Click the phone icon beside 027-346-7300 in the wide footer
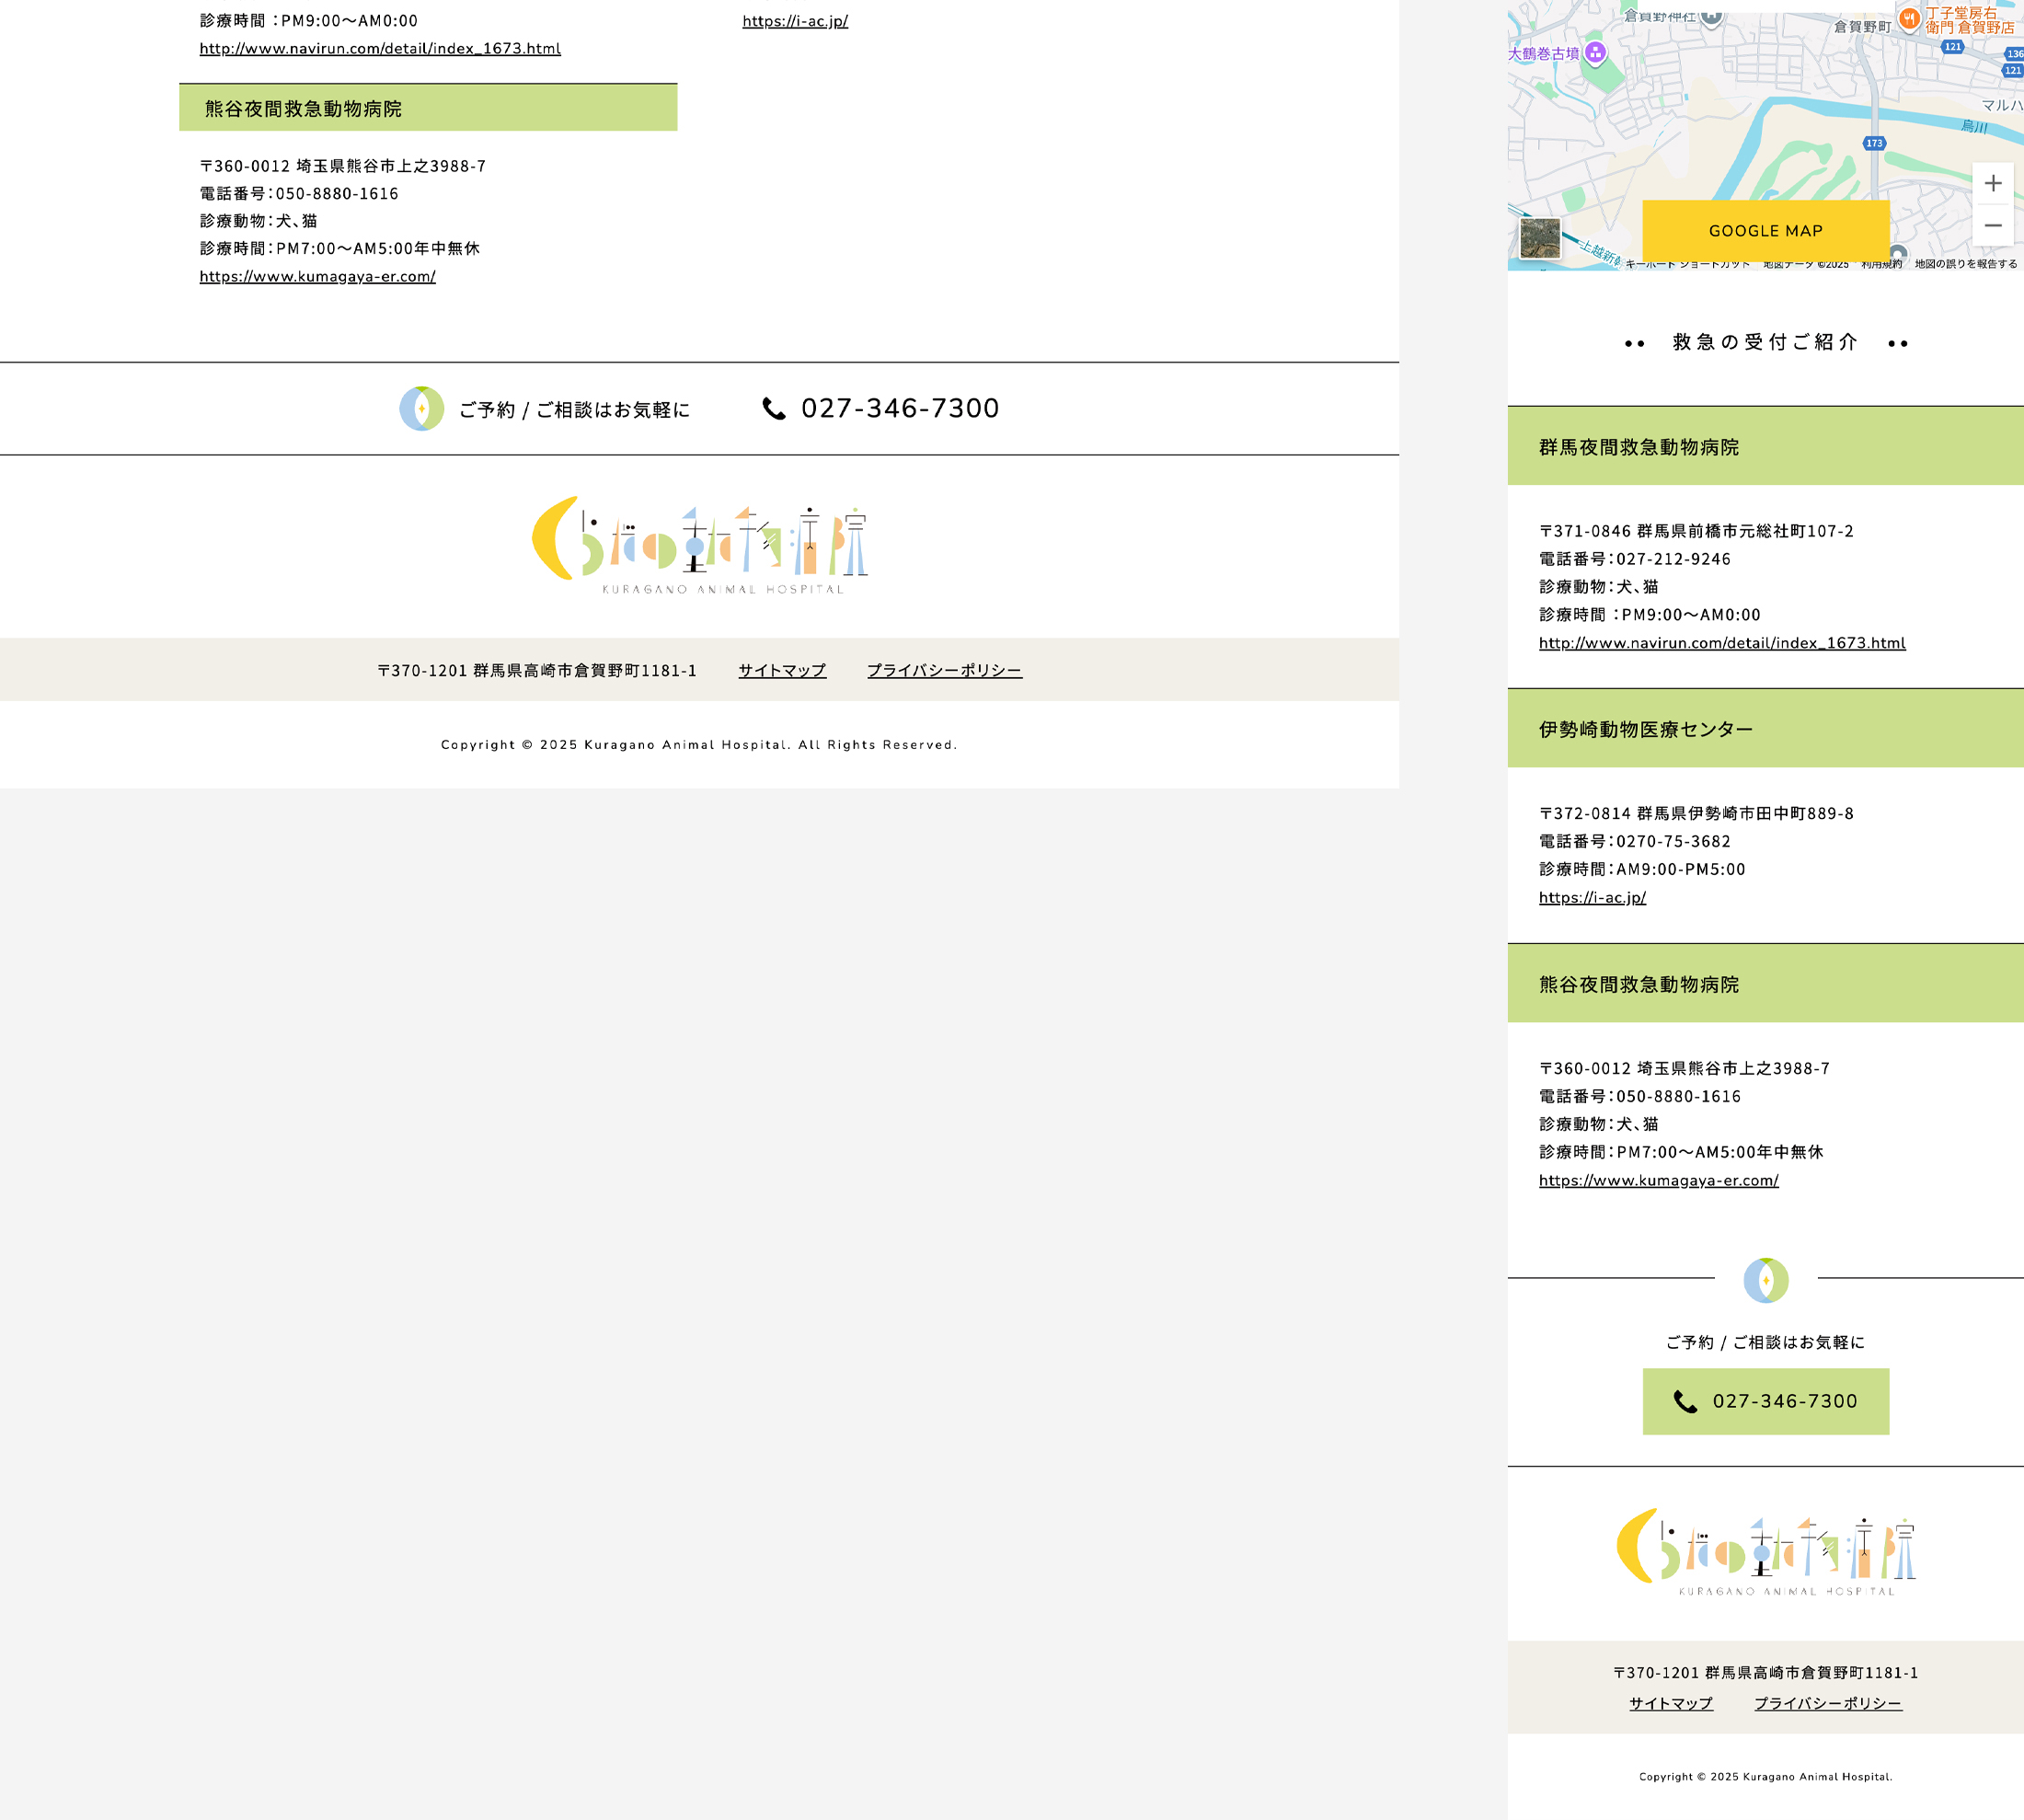The width and height of the screenshot is (2024, 1820). (773, 409)
